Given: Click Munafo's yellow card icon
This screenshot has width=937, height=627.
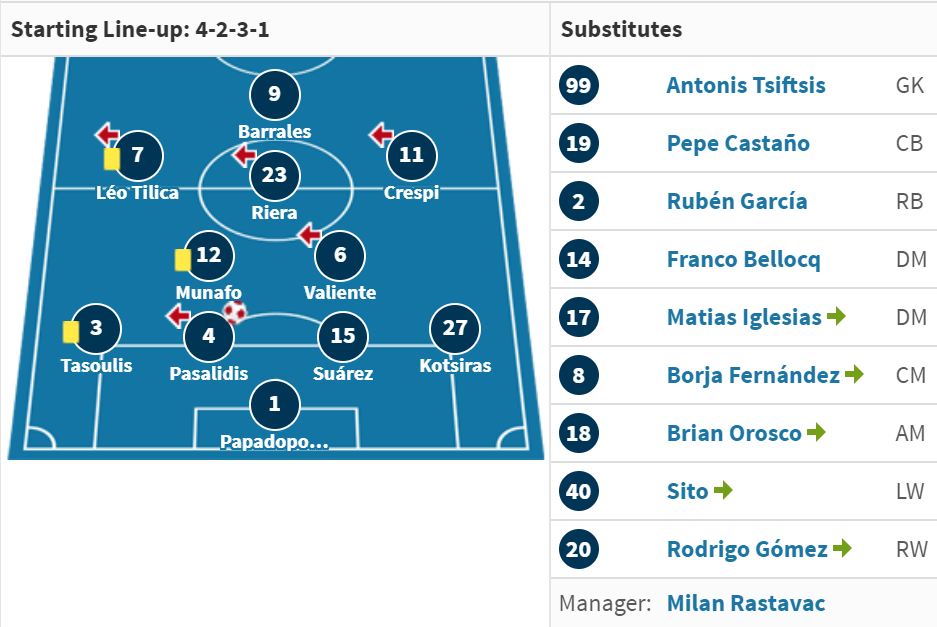Looking at the screenshot, I should click(182, 260).
